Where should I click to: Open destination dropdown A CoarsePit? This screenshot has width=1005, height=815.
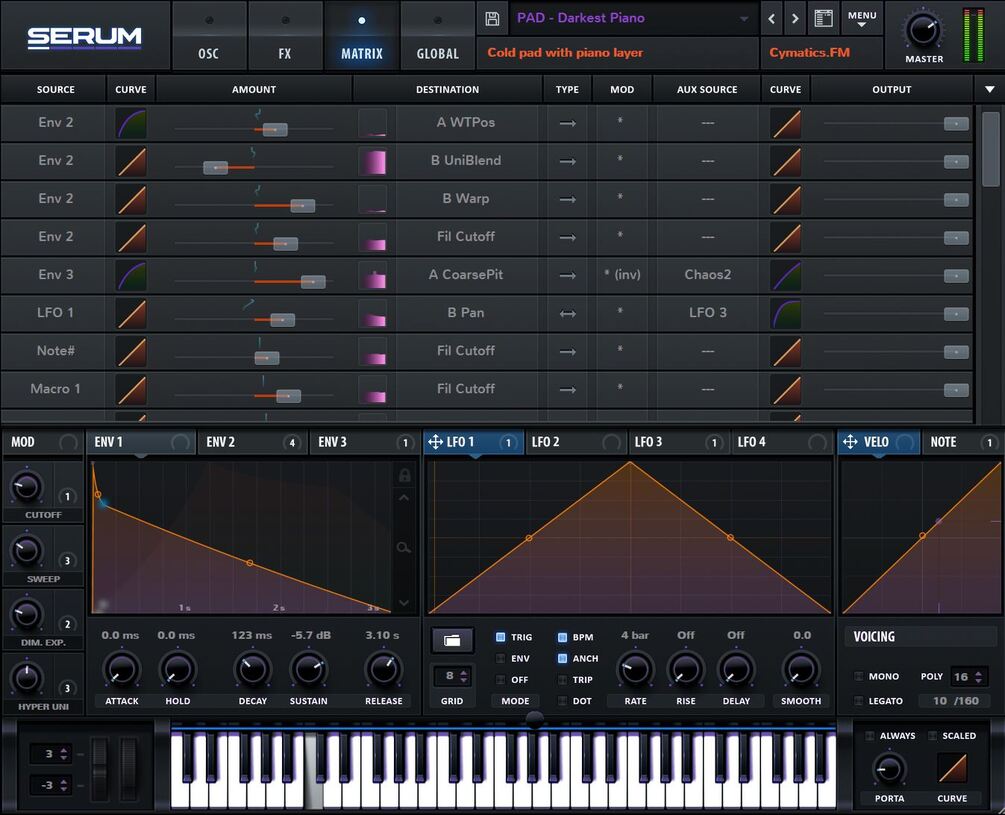pyautogui.click(x=466, y=275)
